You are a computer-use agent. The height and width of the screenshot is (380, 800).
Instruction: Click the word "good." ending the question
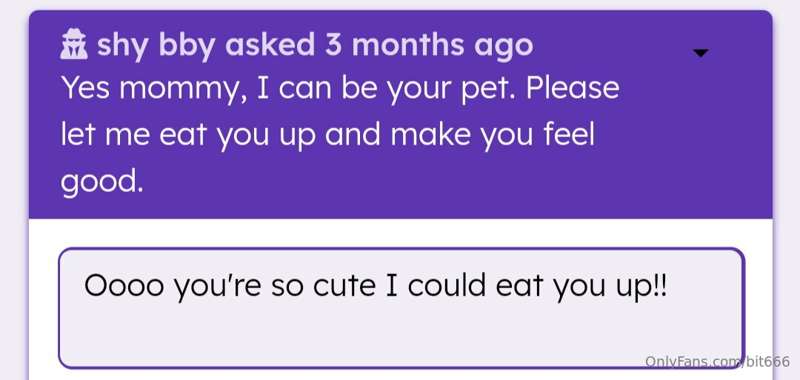coord(102,183)
